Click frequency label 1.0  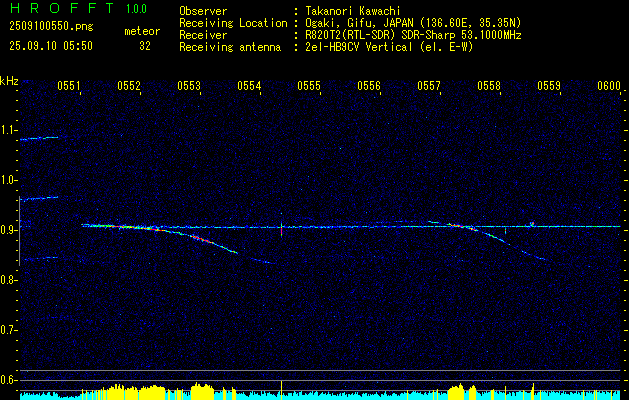click(x=9, y=180)
